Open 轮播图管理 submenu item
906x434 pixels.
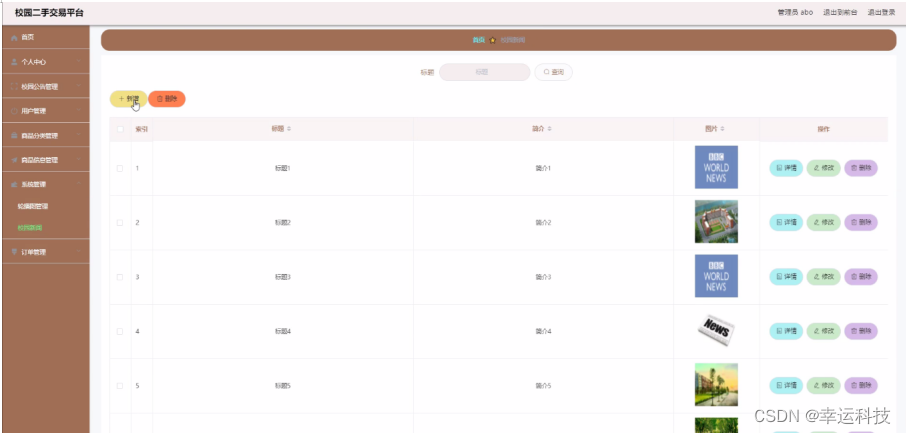click(33, 206)
